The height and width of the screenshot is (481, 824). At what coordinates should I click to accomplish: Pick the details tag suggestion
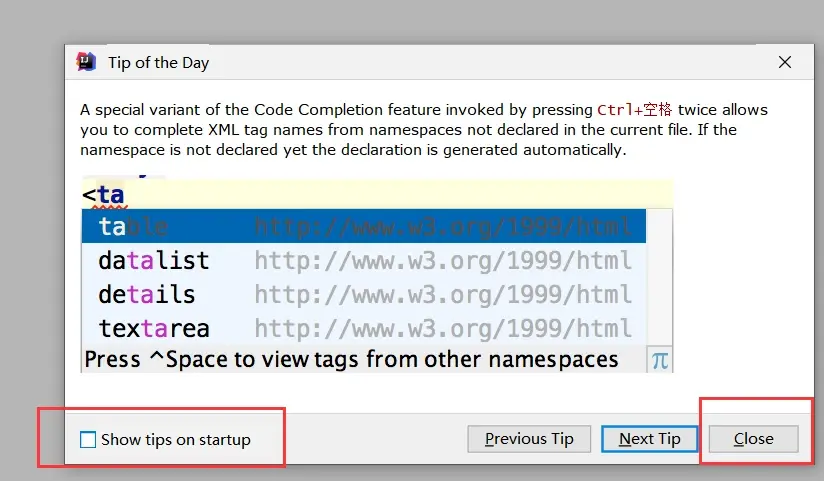point(364,294)
